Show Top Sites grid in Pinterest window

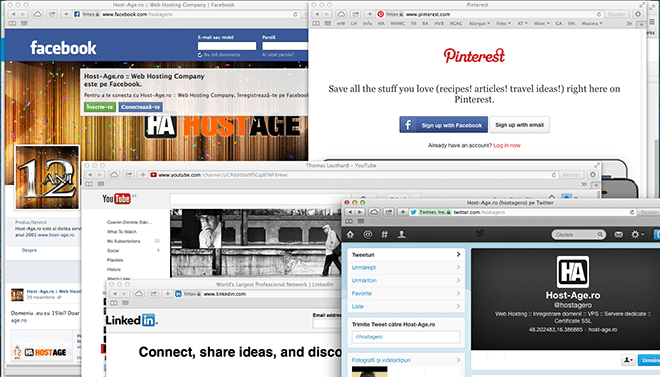(327, 24)
